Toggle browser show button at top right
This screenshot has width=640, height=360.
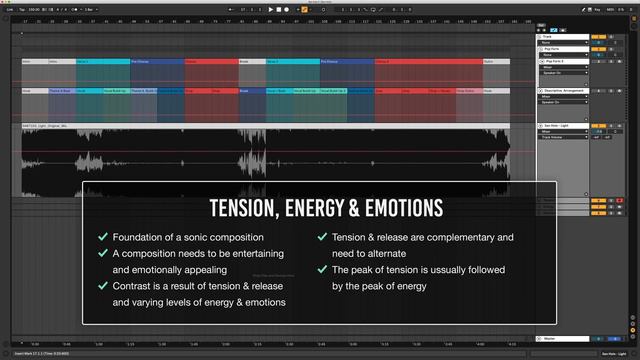click(634, 18)
